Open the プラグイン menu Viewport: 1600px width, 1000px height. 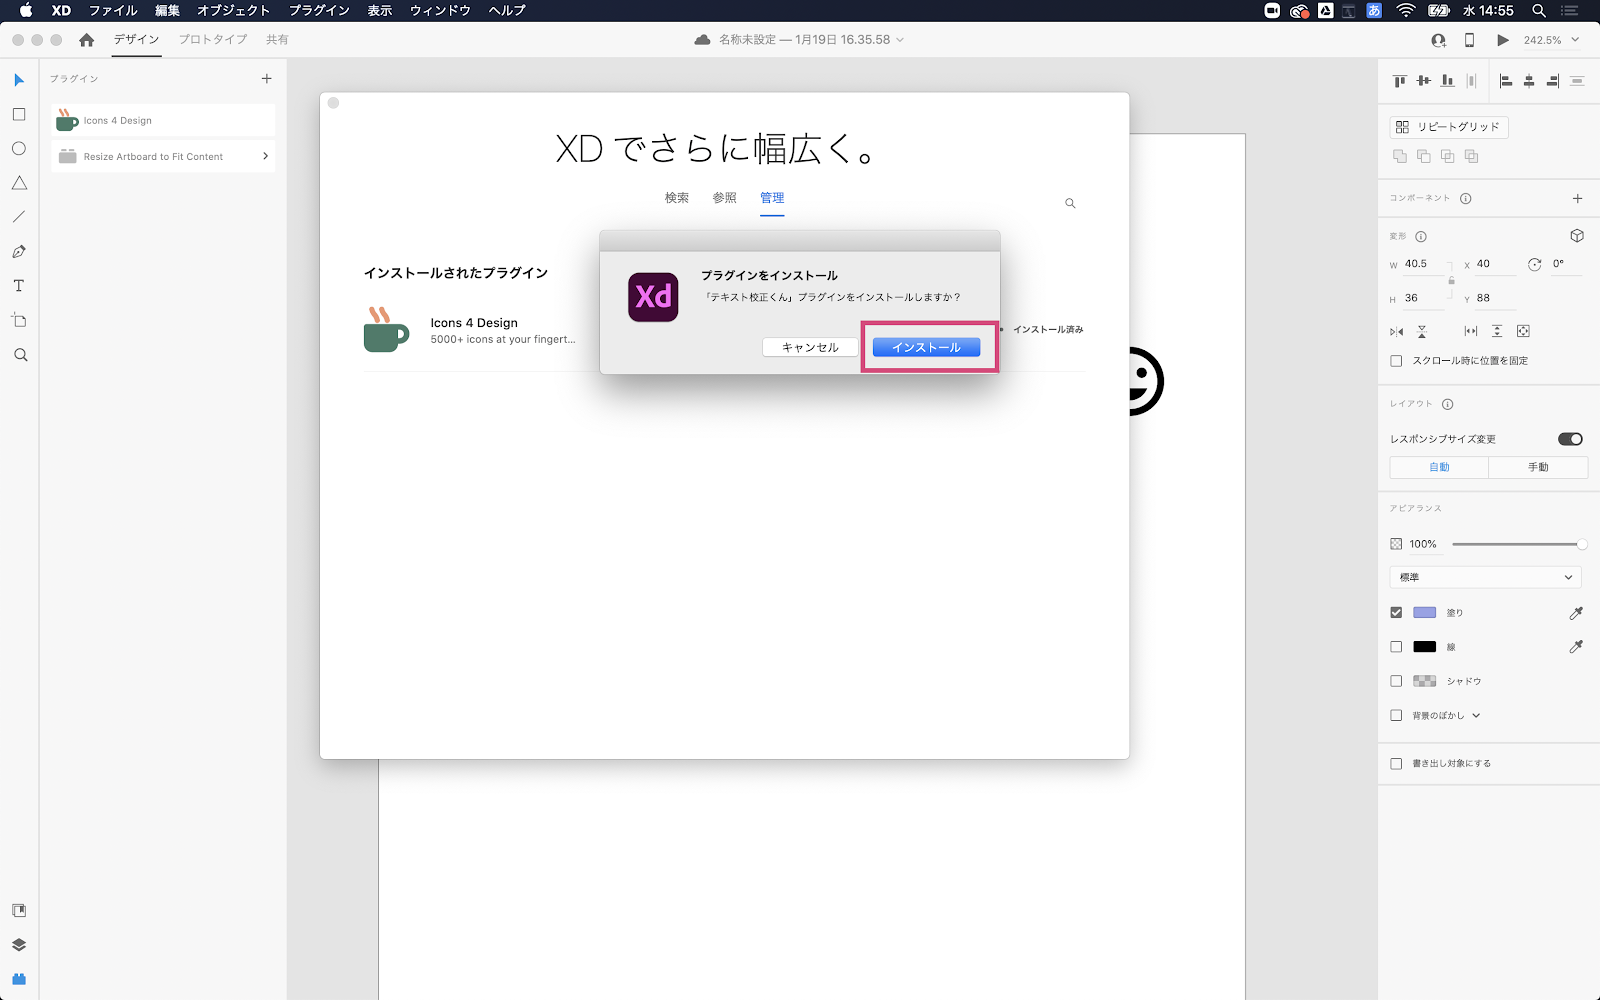click(319, 10)
